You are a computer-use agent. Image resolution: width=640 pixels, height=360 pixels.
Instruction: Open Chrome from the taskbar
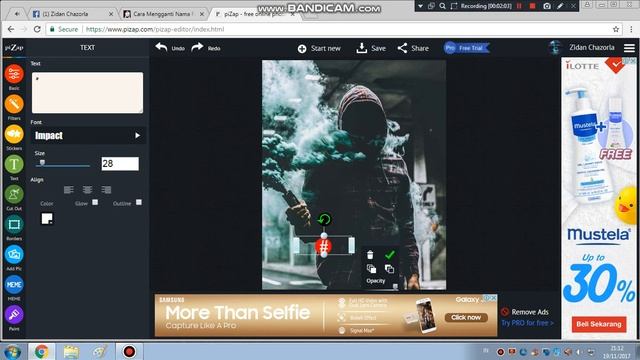coord(42,351)
